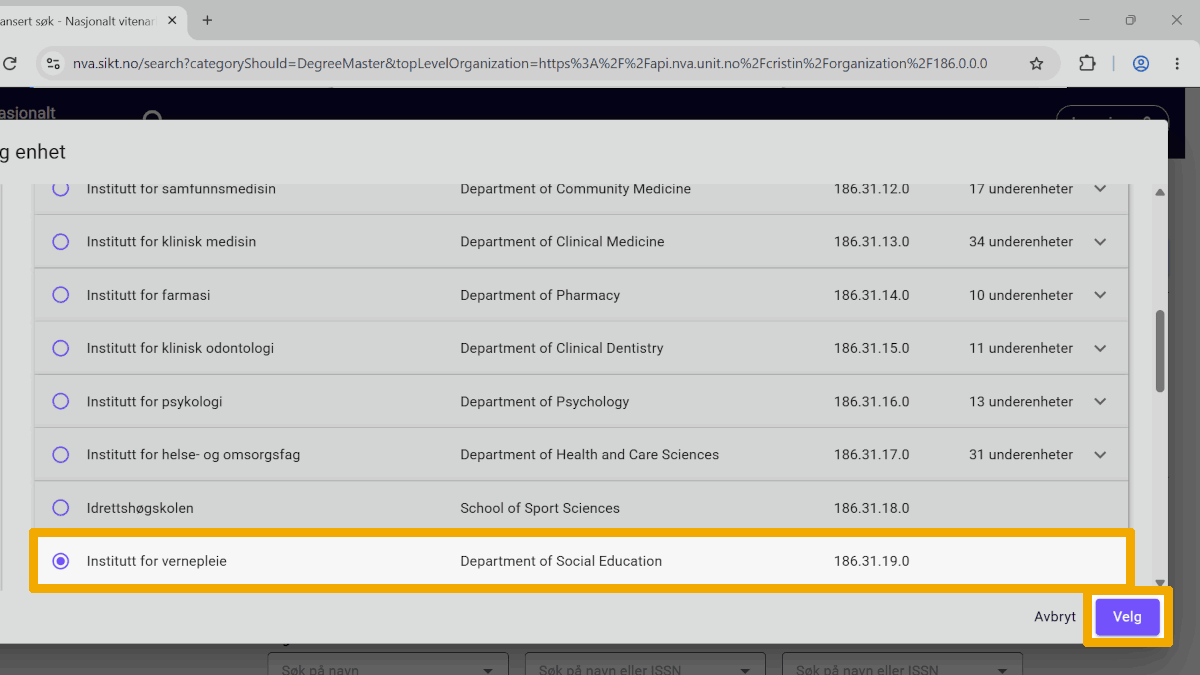Bookmark this page with star icon
1200x675 pixels.
[1037, 63]
